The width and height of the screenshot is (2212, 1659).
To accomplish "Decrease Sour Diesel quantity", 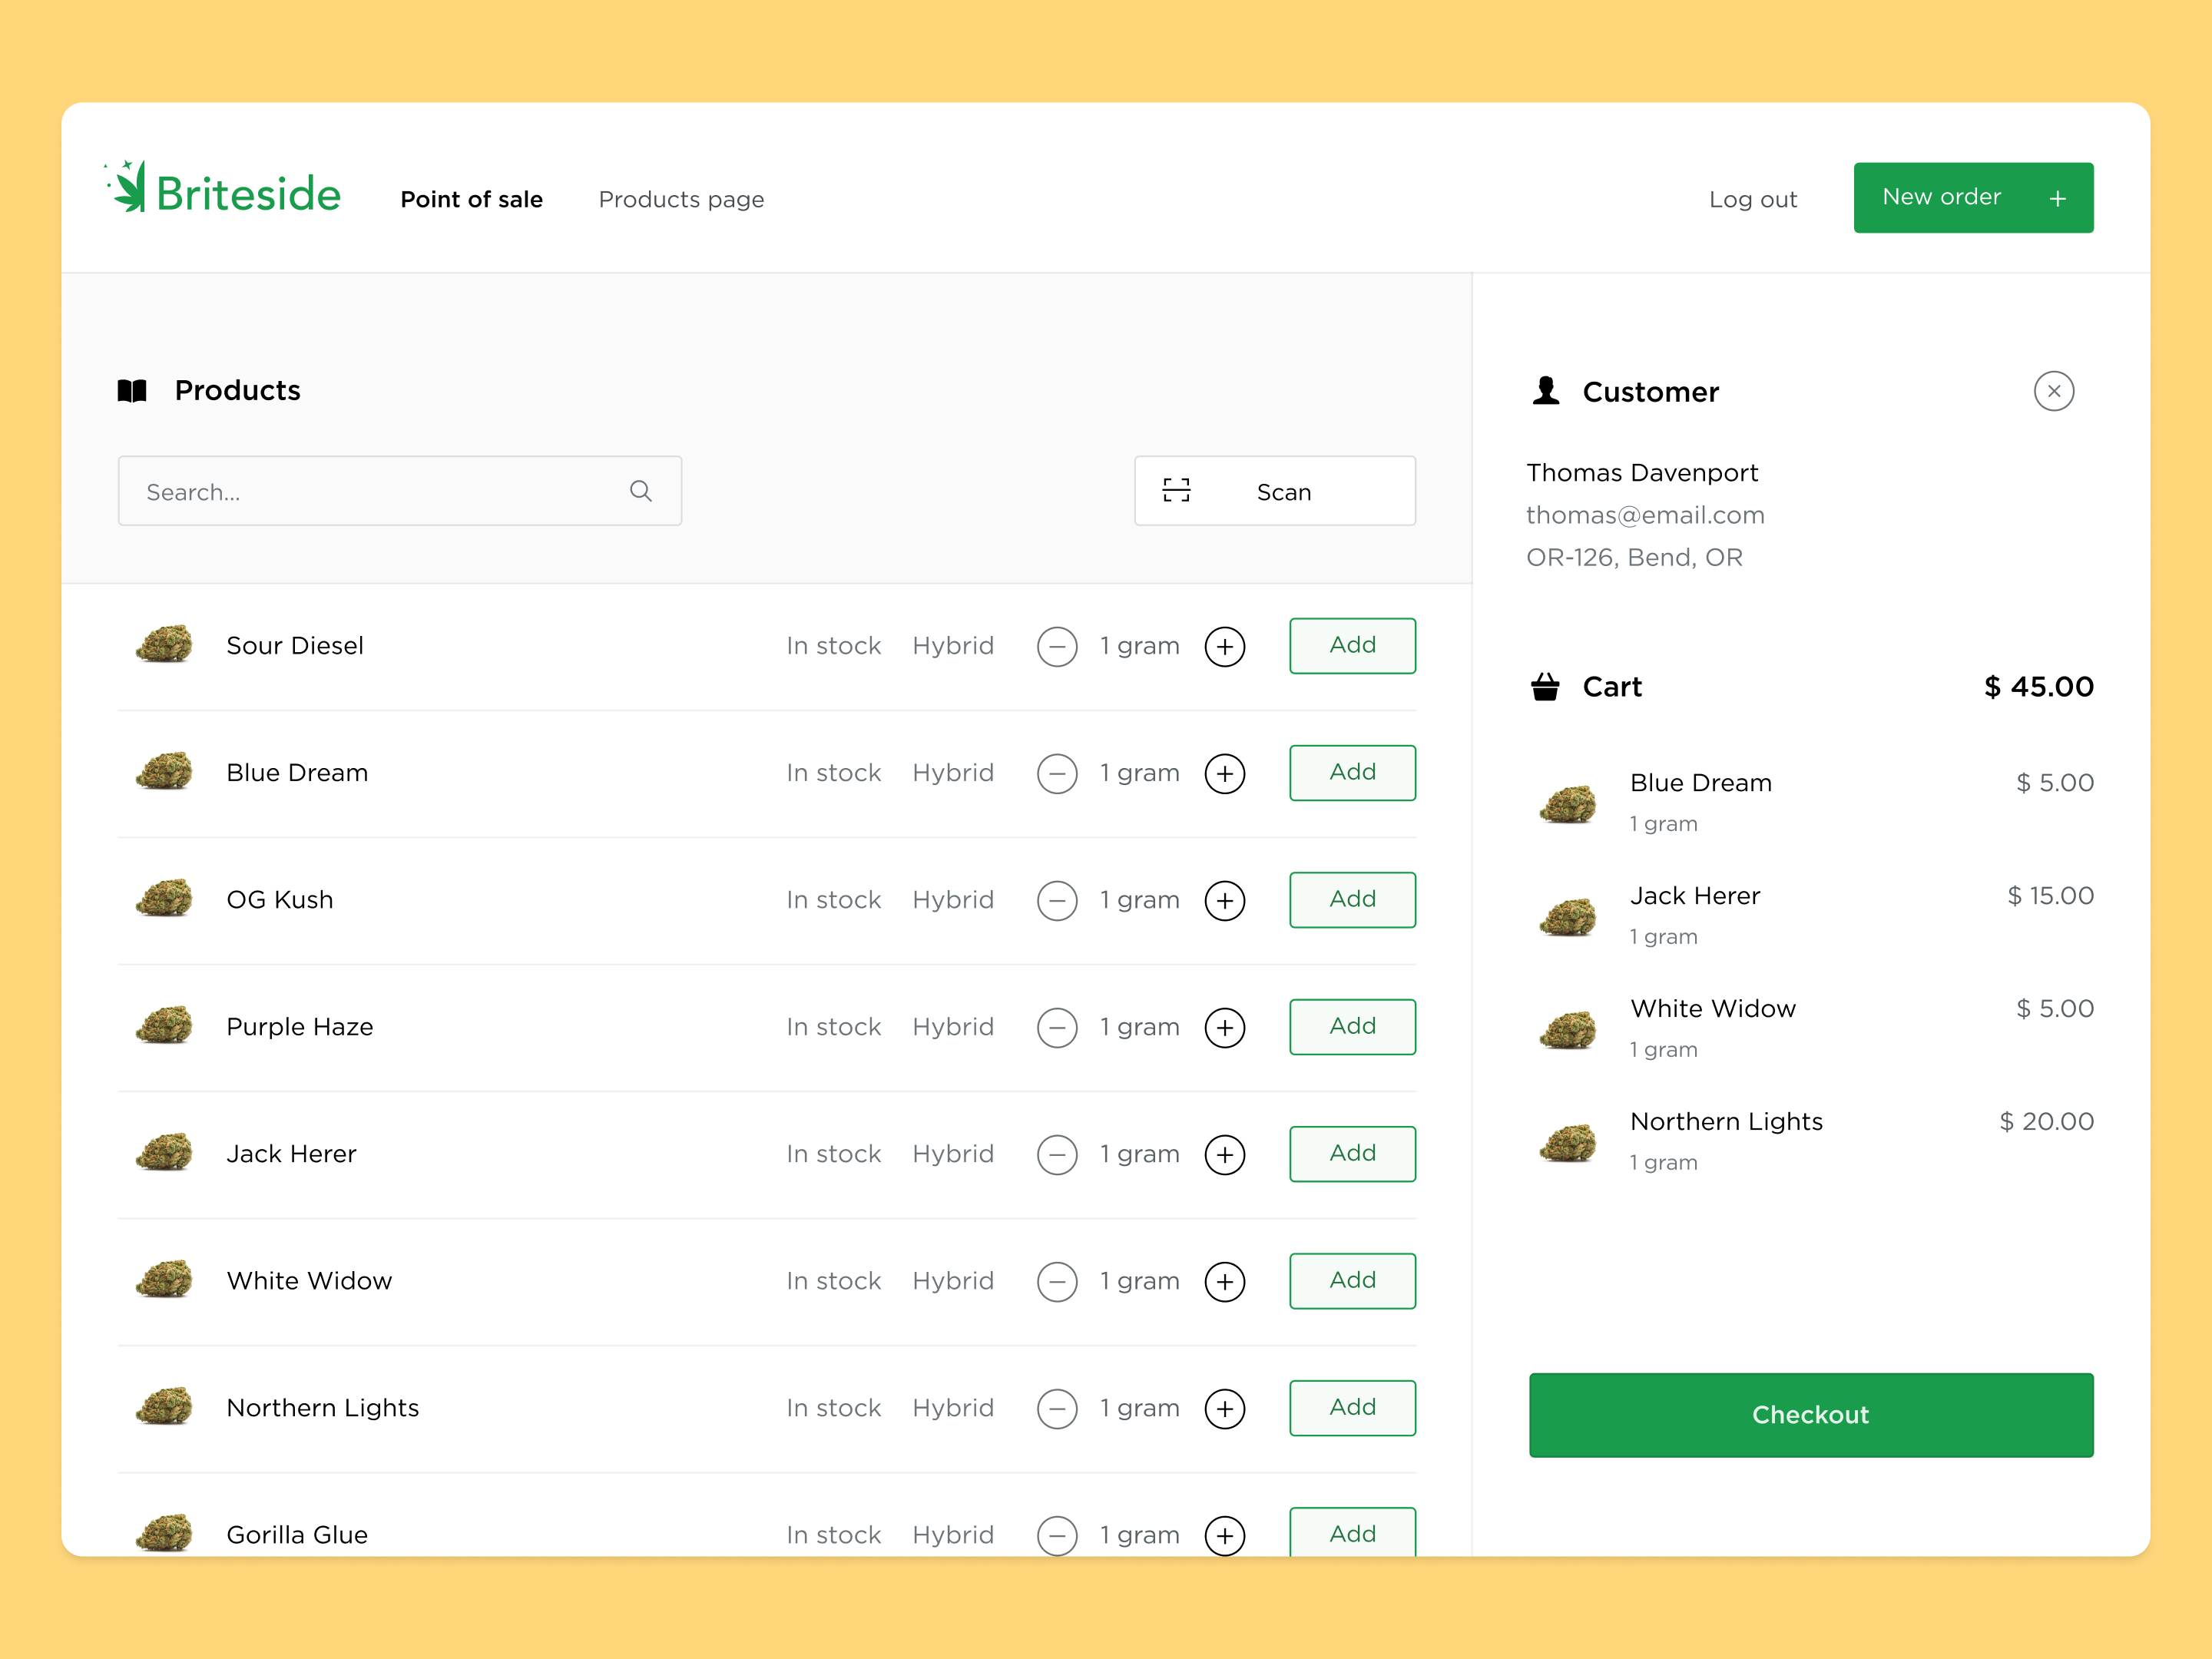I will (x=1057, y=646).
